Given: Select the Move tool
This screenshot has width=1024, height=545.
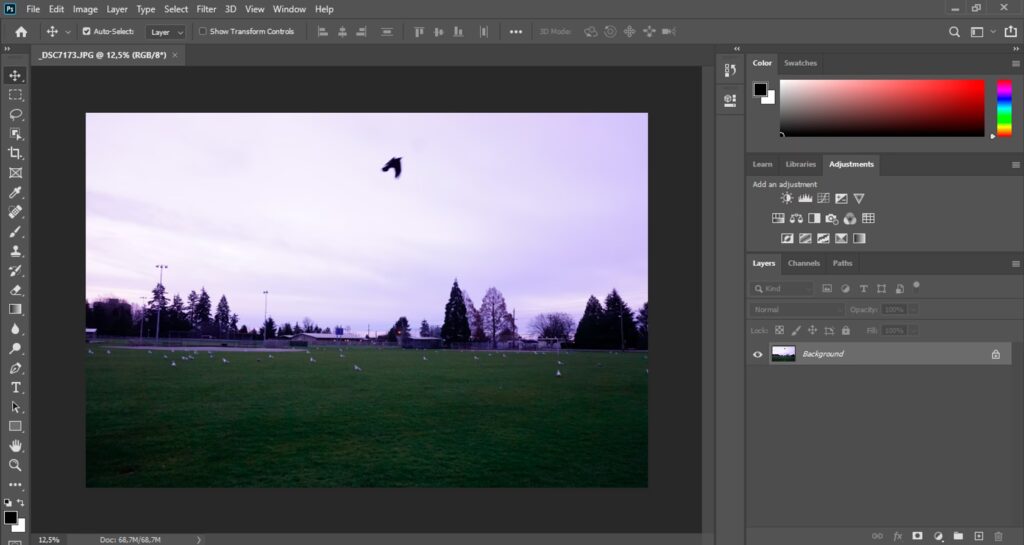Looking at the screenshot, I should point(15,75).
